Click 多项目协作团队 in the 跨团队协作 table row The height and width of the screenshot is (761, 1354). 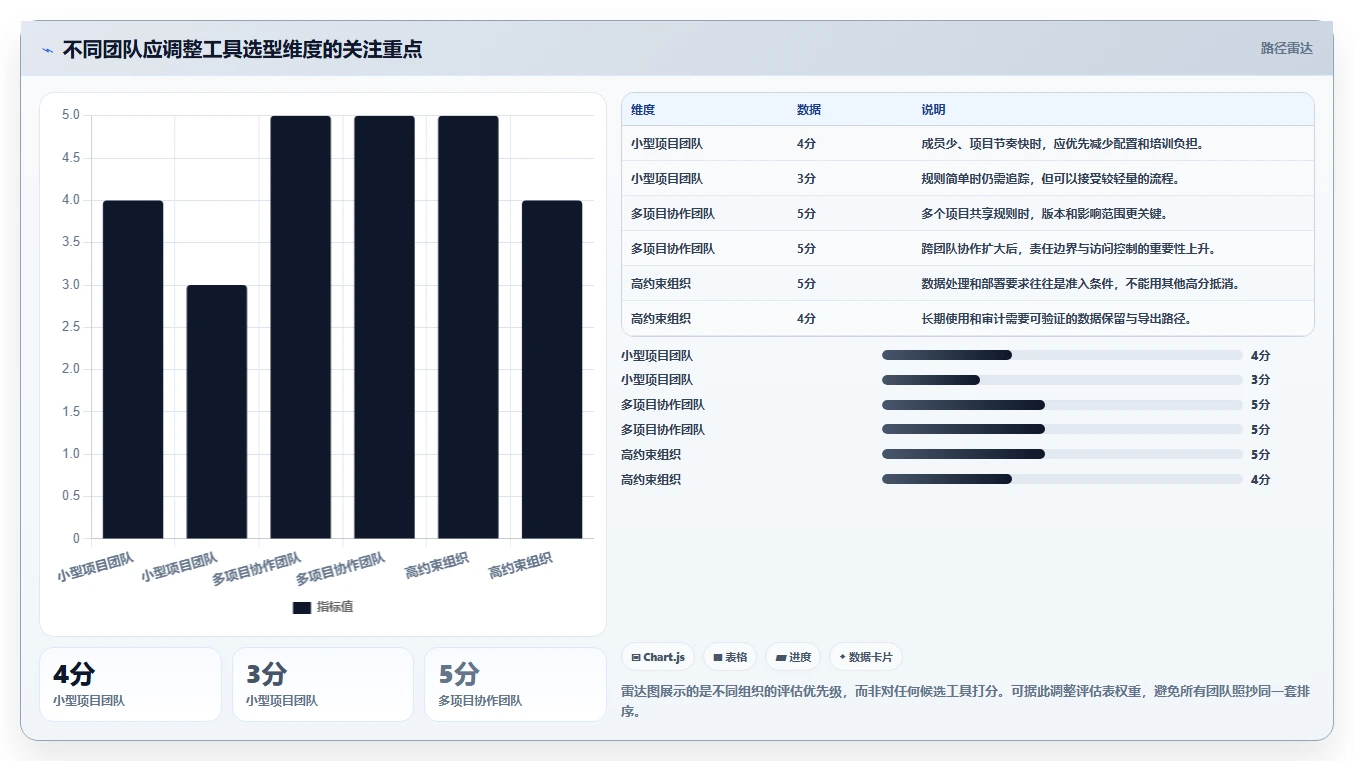click(x=673, y=249)
